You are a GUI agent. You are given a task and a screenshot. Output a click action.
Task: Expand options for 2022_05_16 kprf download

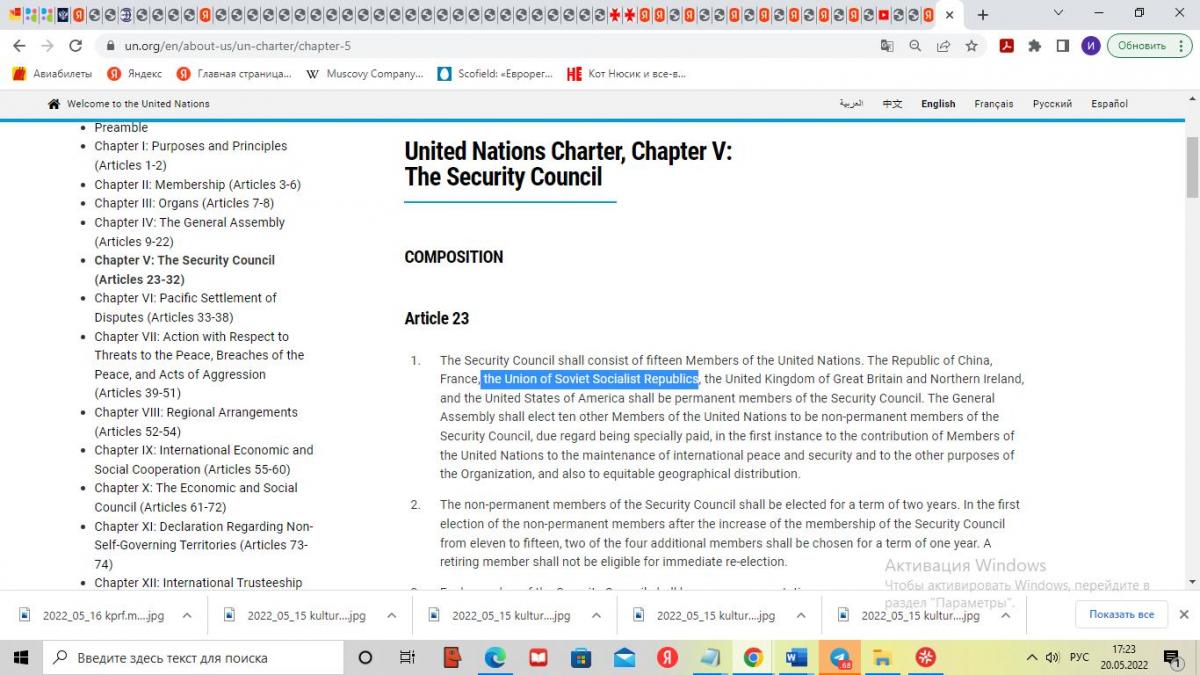187,615
